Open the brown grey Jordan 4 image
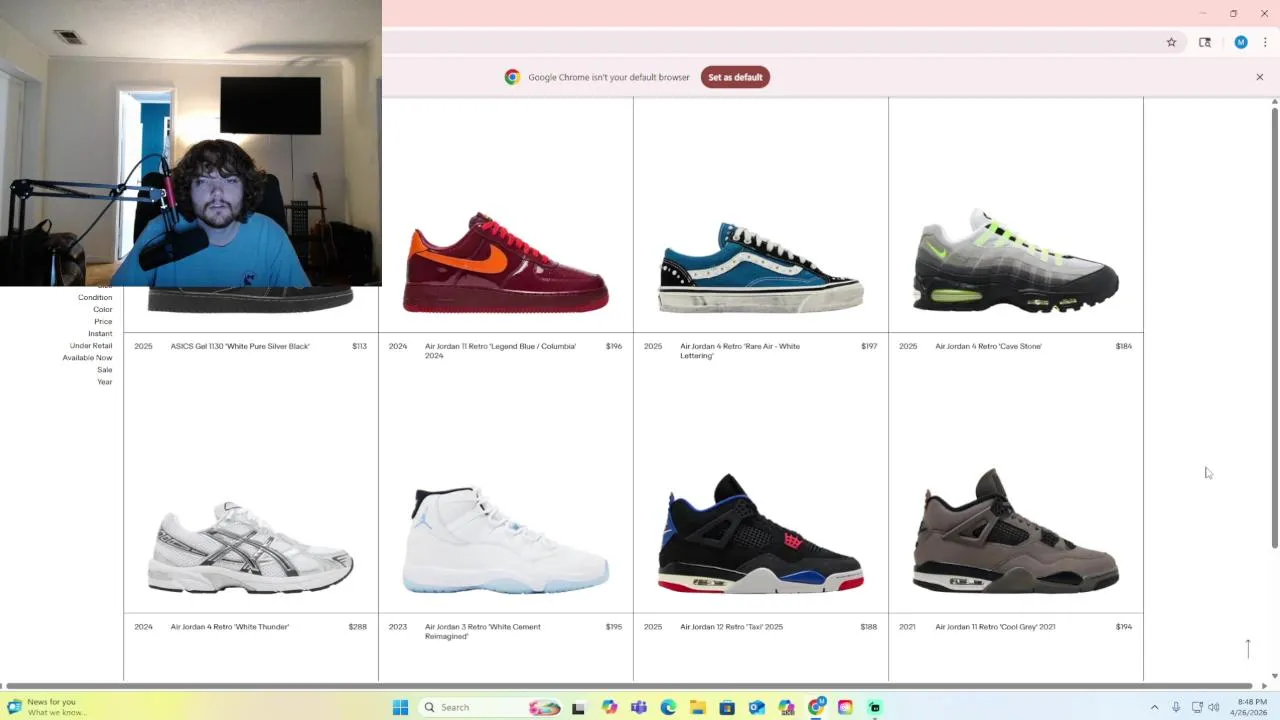The width and height of the screenshot is (1280, 720). [1016, 530]
